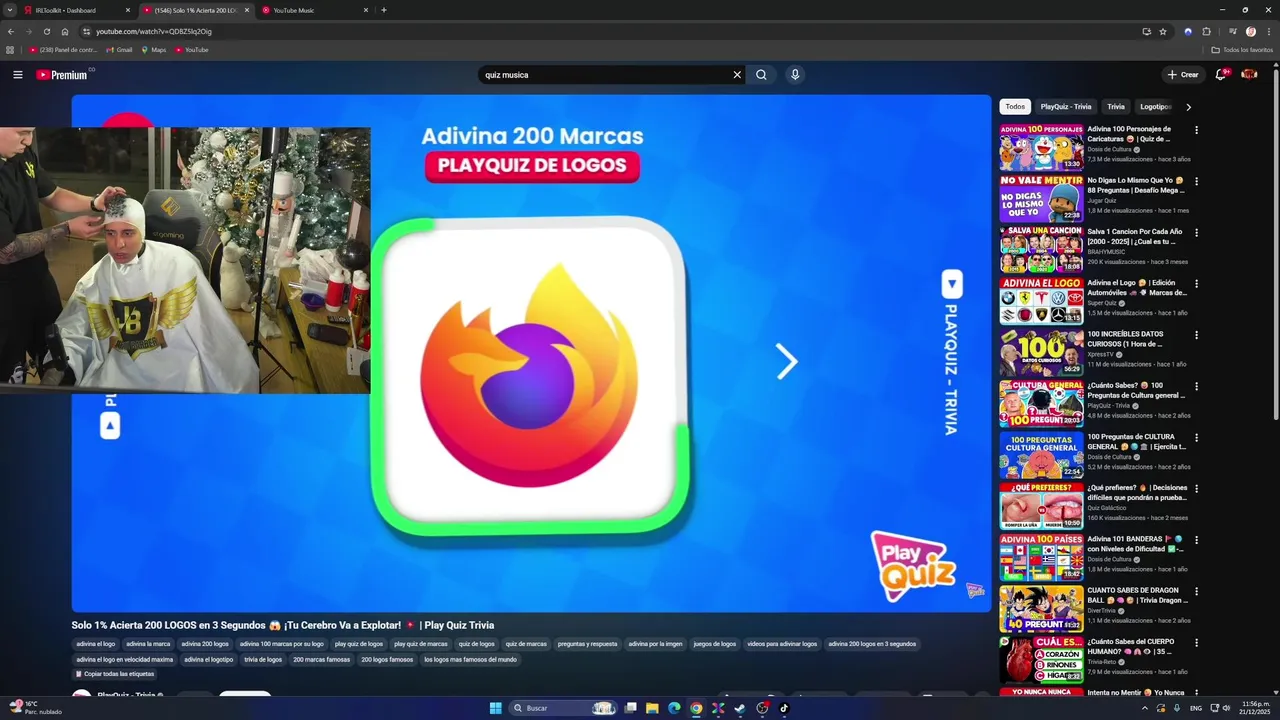The width and height of the screenshot is (1280, 720).
Task: Open Salva 1 Cancion Por Cada Año thumbnail
Action: 1041,249
